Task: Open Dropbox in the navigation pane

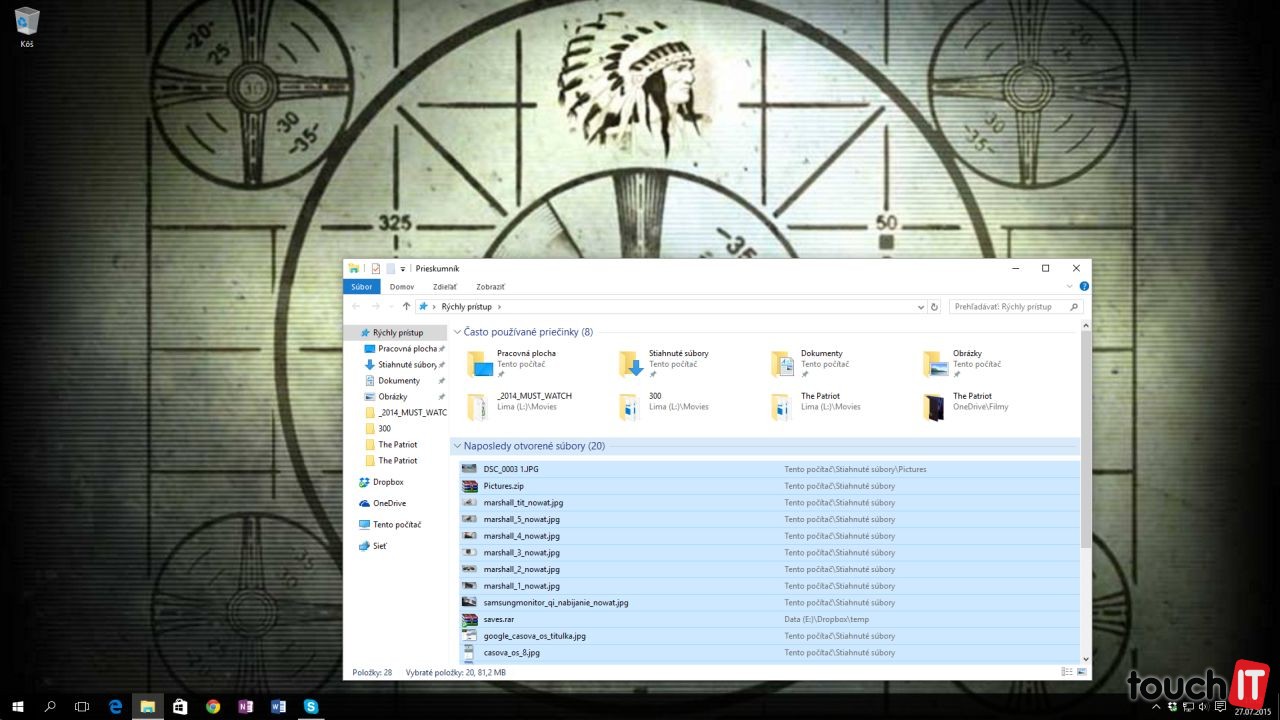Action: [388, 482]
